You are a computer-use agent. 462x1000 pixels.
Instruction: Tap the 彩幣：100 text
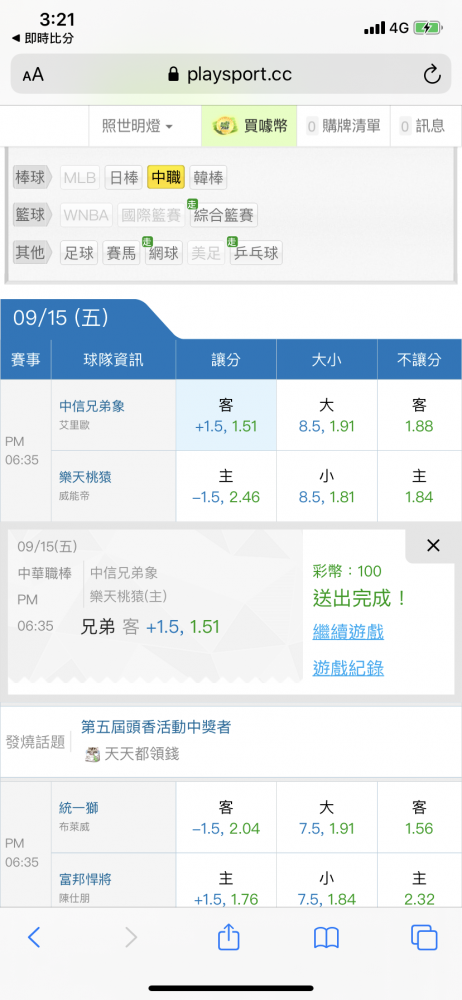point(347,571)
